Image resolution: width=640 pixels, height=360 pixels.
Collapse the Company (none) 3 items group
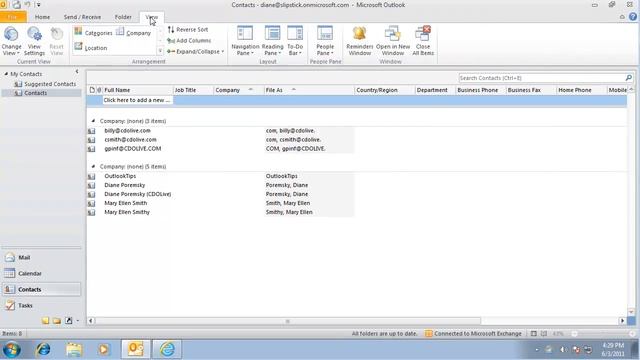click(x=93, y=121)
